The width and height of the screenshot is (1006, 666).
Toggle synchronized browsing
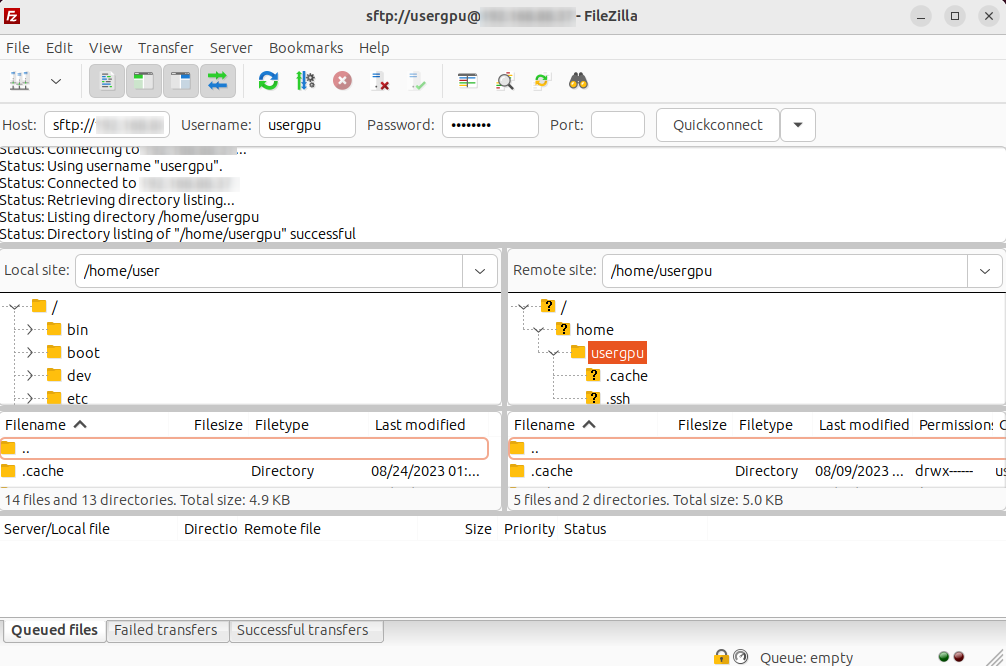pos(541,81)
